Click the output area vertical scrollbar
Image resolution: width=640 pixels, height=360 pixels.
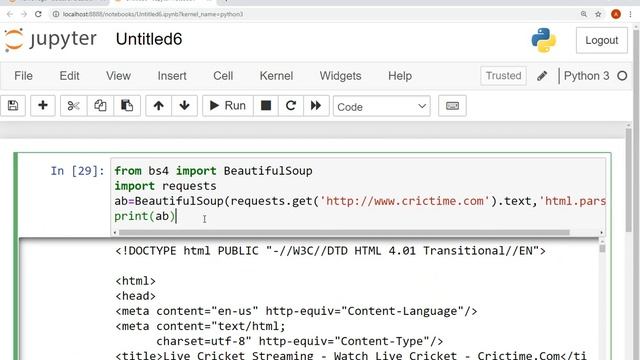(x=602, y=249)
